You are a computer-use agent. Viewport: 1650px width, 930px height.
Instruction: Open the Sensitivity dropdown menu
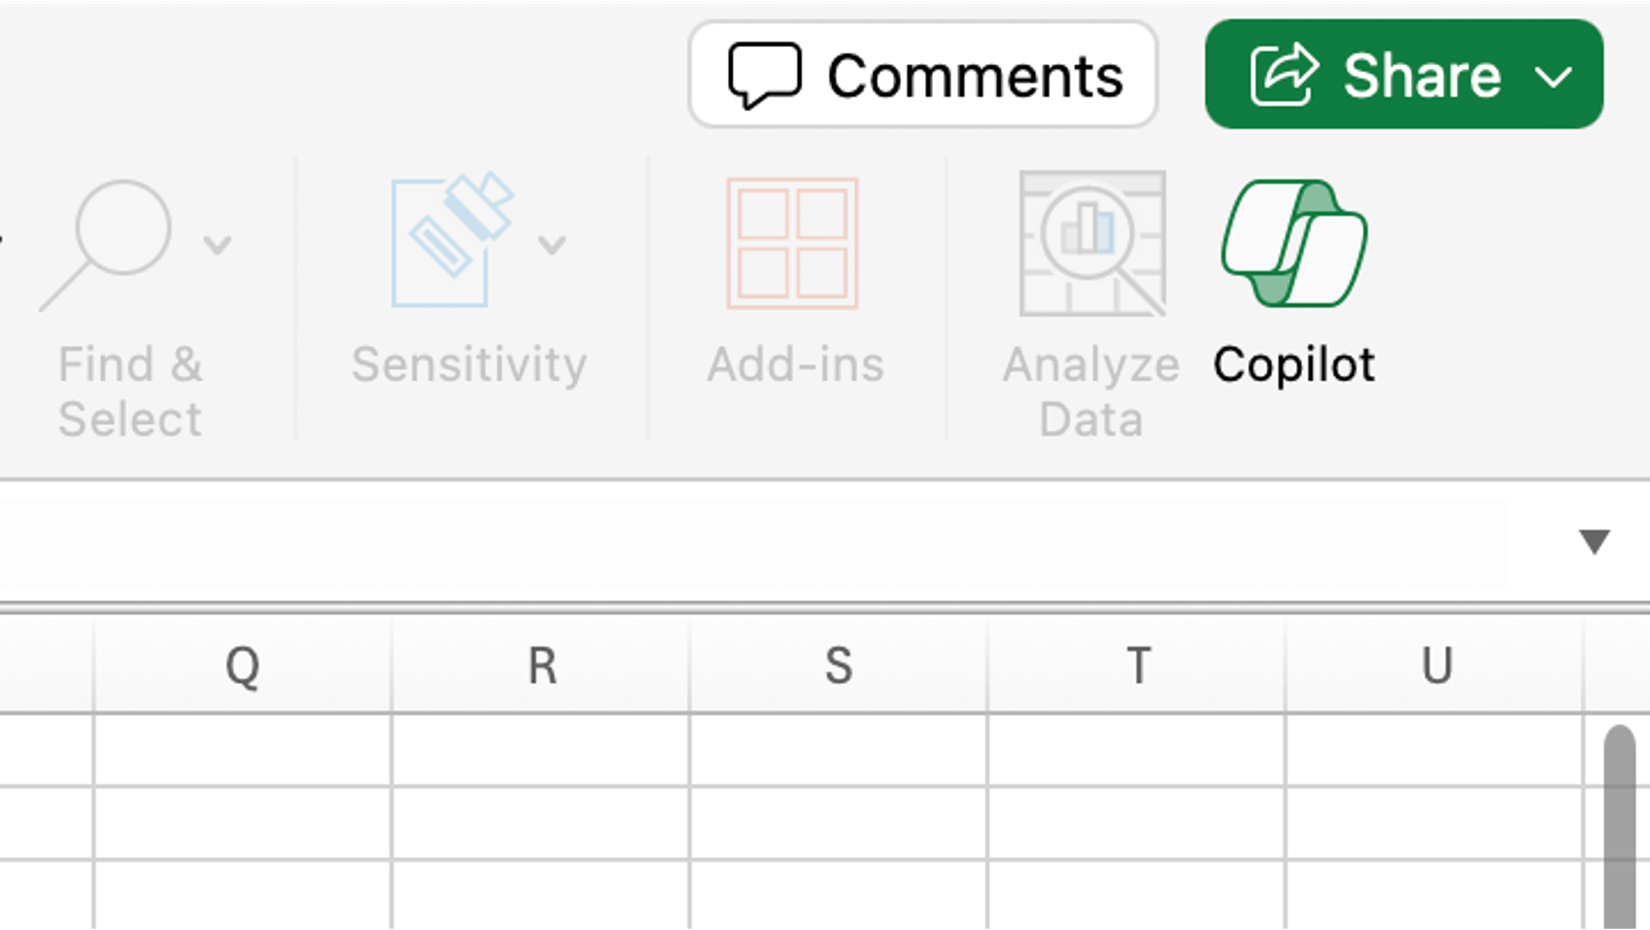[553, 247]
